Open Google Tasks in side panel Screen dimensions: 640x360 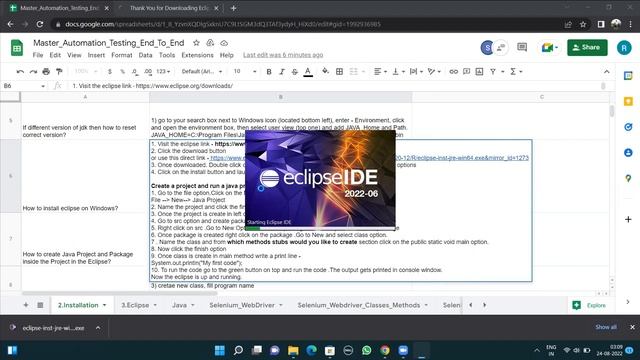coord(628,127)
